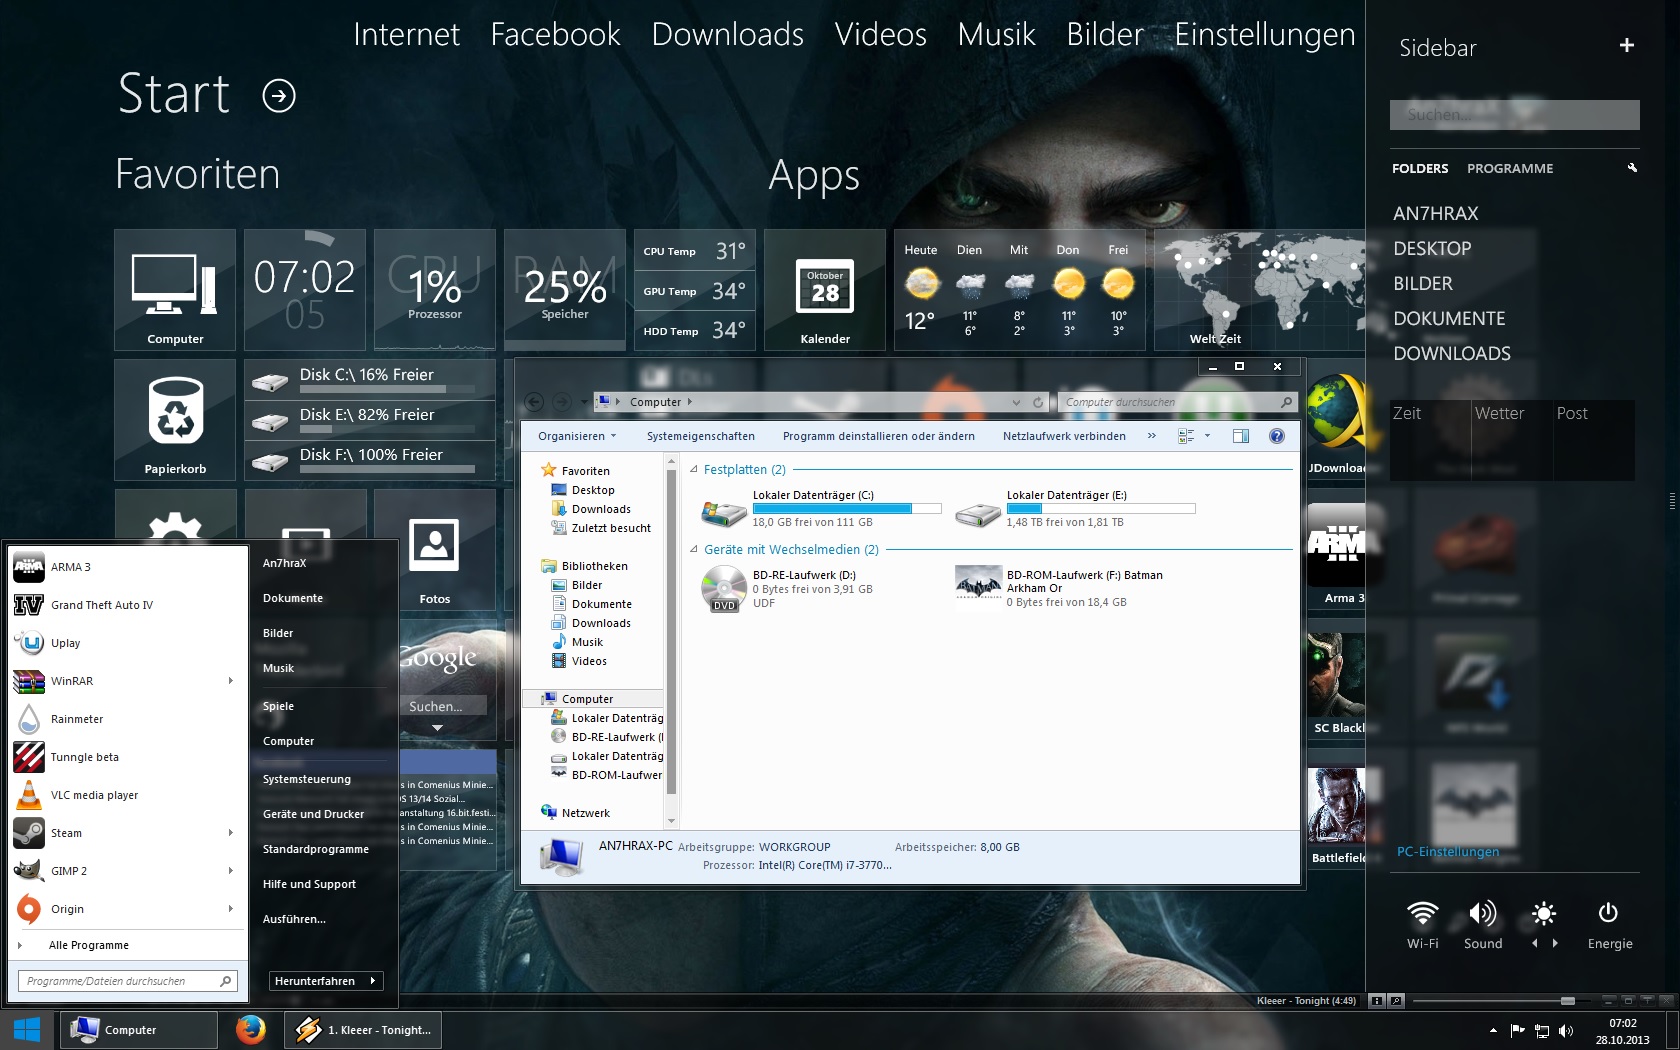Click the brightness sun icon in sidebar
This screenshot has height=1050, width=1680.
click(1544, 913)
